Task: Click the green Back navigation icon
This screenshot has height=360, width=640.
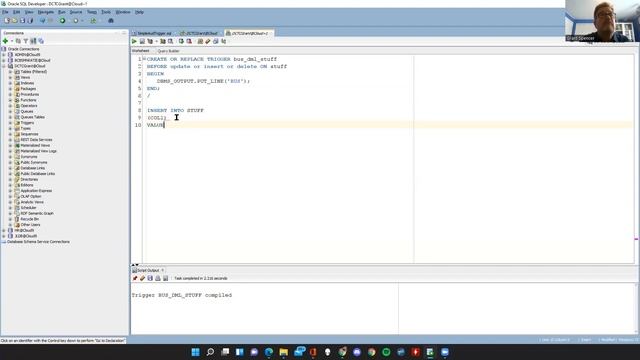Action: click(62, 20)
